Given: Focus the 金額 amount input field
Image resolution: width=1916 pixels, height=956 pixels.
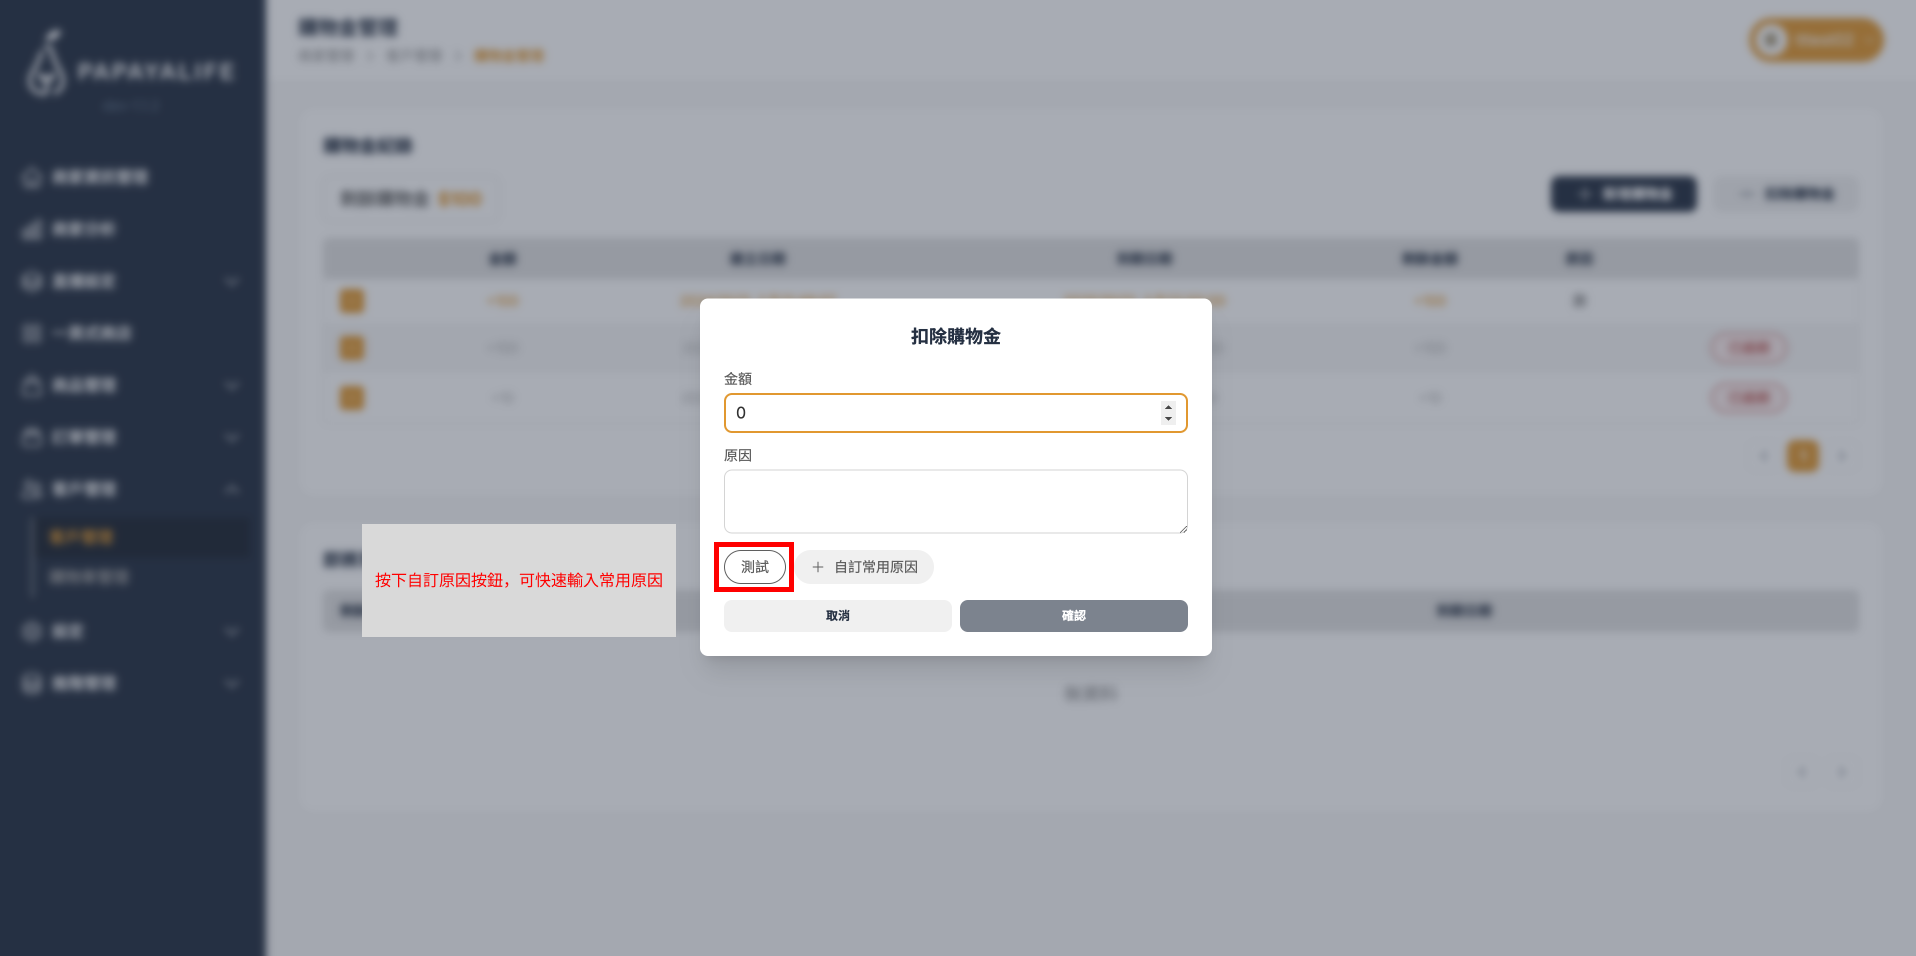Looking at the screenshot, I should click(x=940, y=413).
